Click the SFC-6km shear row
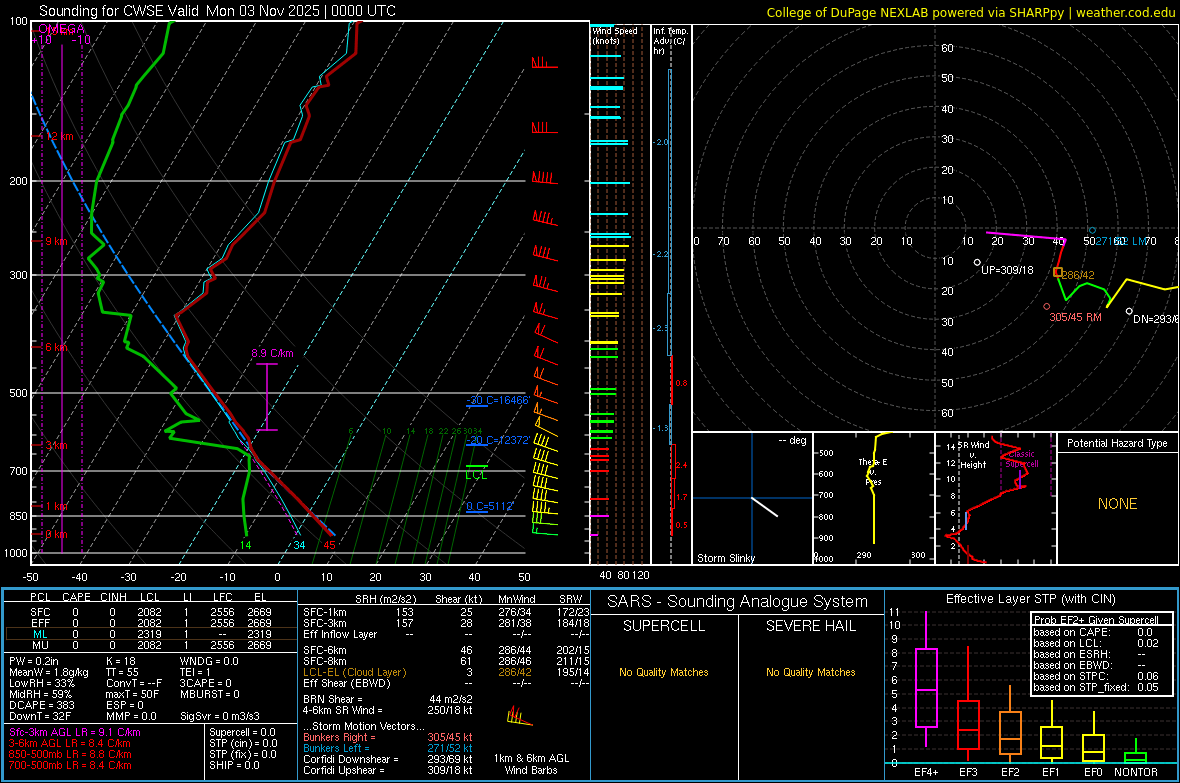 point(446,650)
